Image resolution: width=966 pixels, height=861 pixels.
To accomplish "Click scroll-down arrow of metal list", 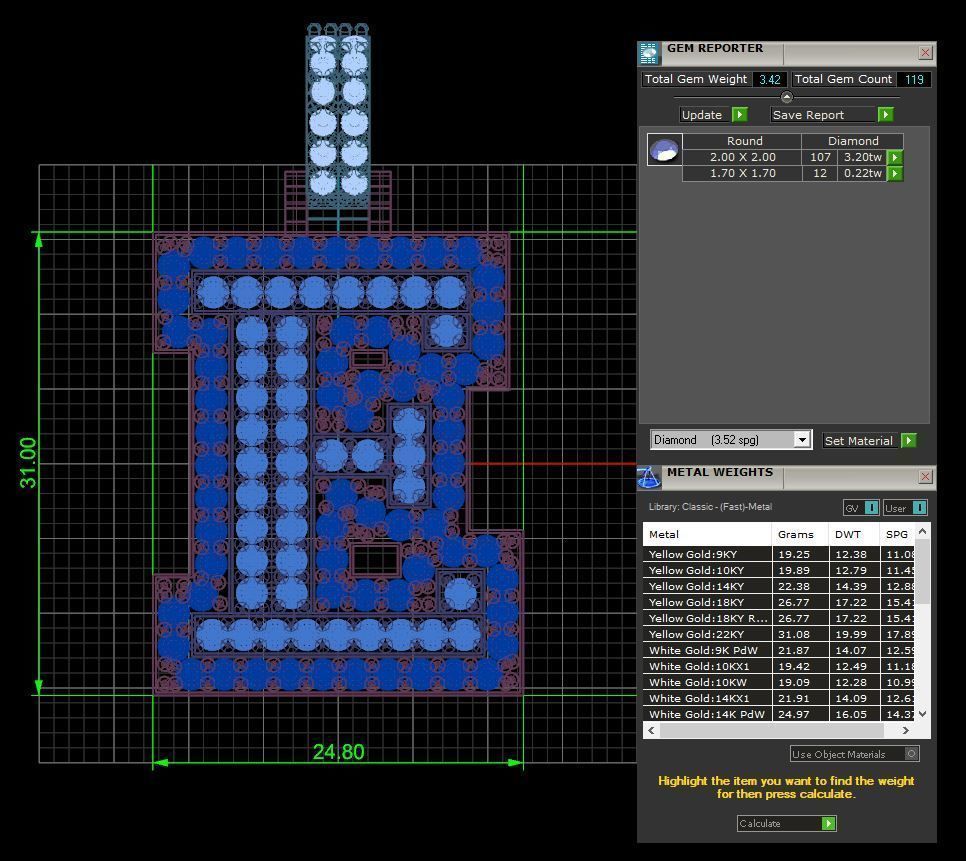I will click(922, 714).
